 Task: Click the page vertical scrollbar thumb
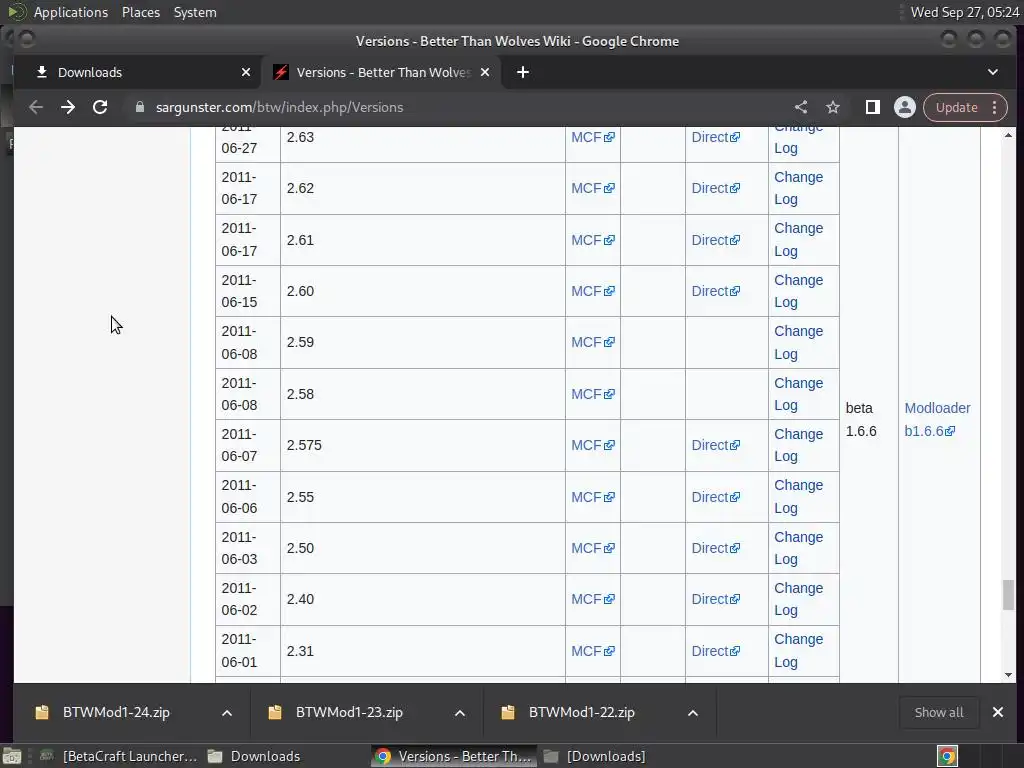pyautogui.click(x=1008, y=595)
